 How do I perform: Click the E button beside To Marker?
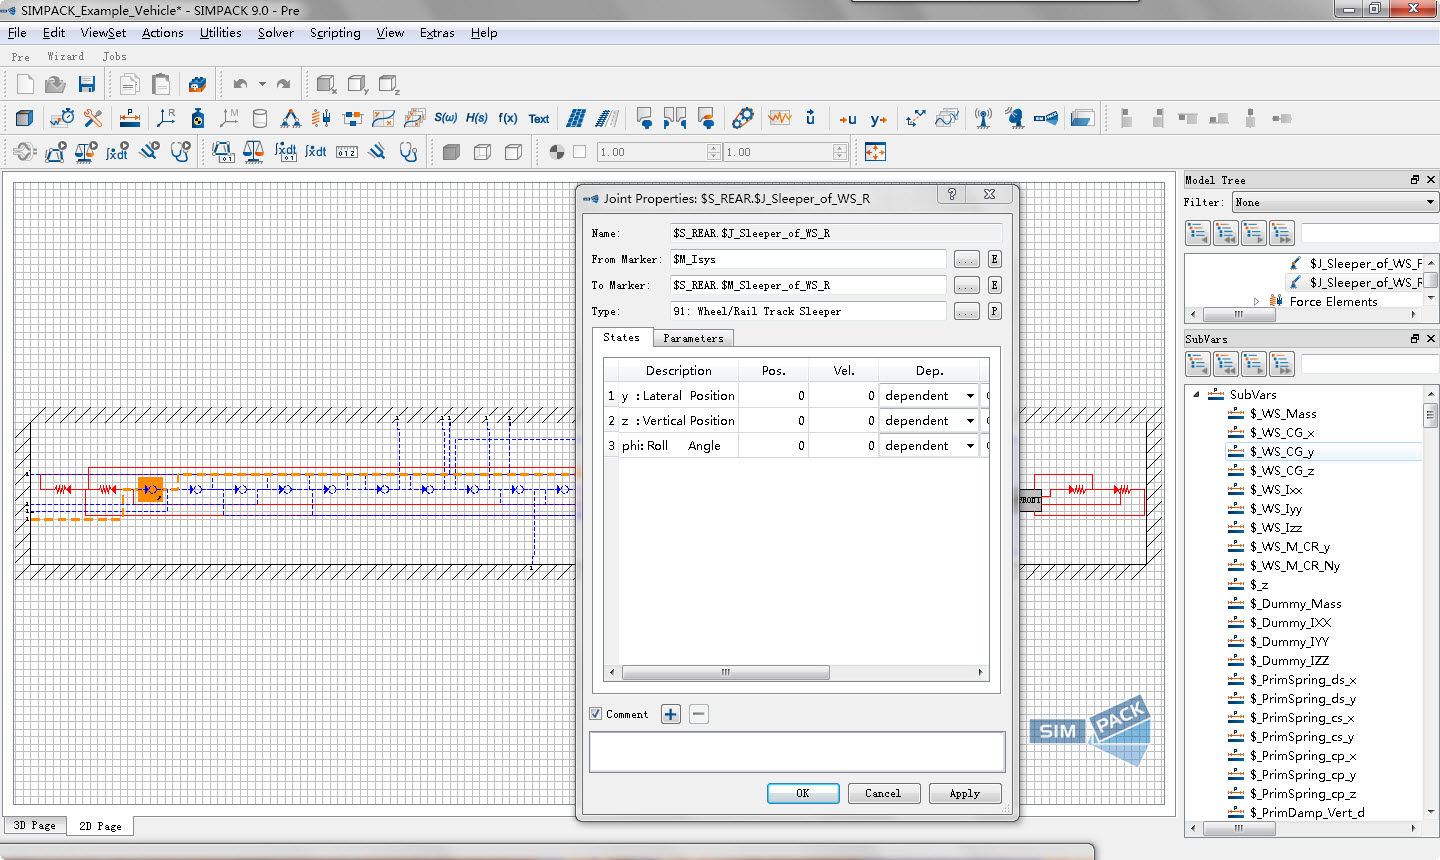tap(995, 285)
